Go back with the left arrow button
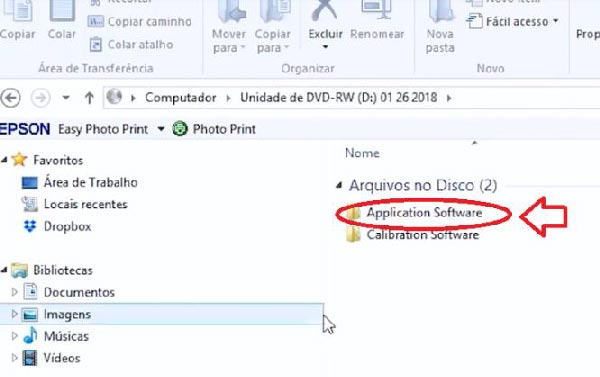Image resolution: width=600 pixels, height=377 pixels. (x=10, y=98)
